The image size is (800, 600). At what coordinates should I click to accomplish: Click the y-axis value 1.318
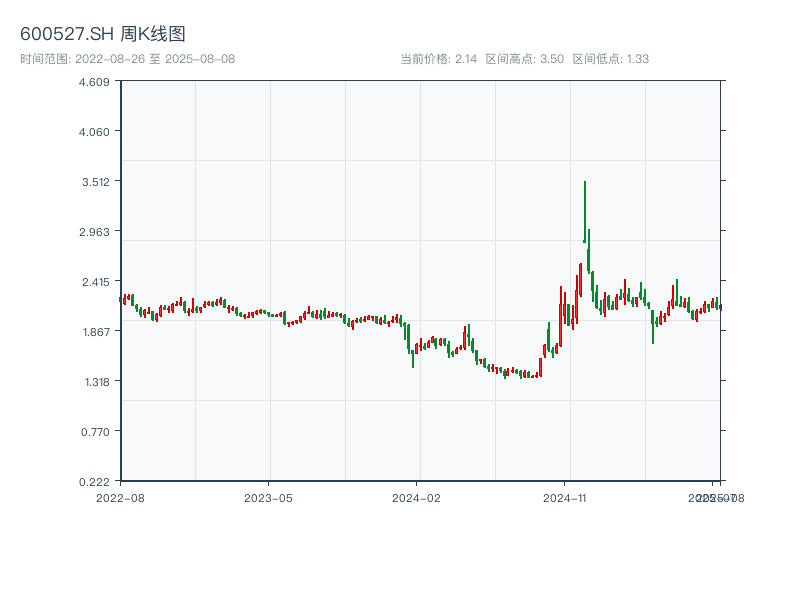point(97,382)
